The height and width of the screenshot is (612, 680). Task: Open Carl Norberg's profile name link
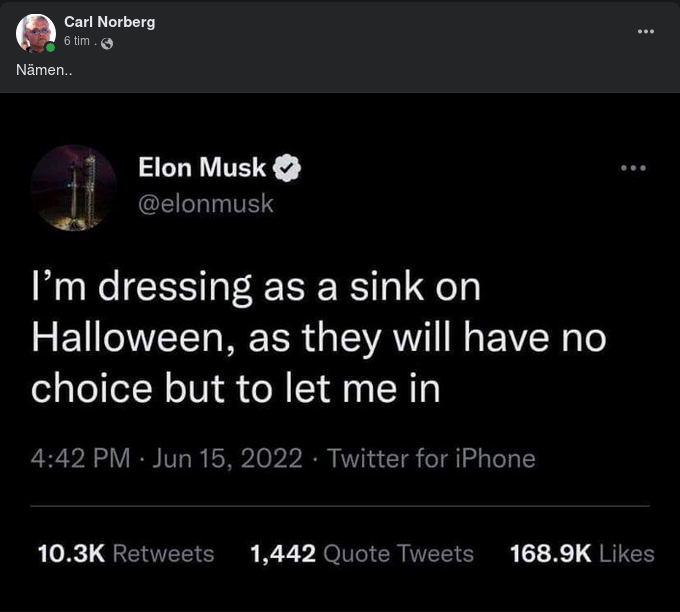coord(109,22)
